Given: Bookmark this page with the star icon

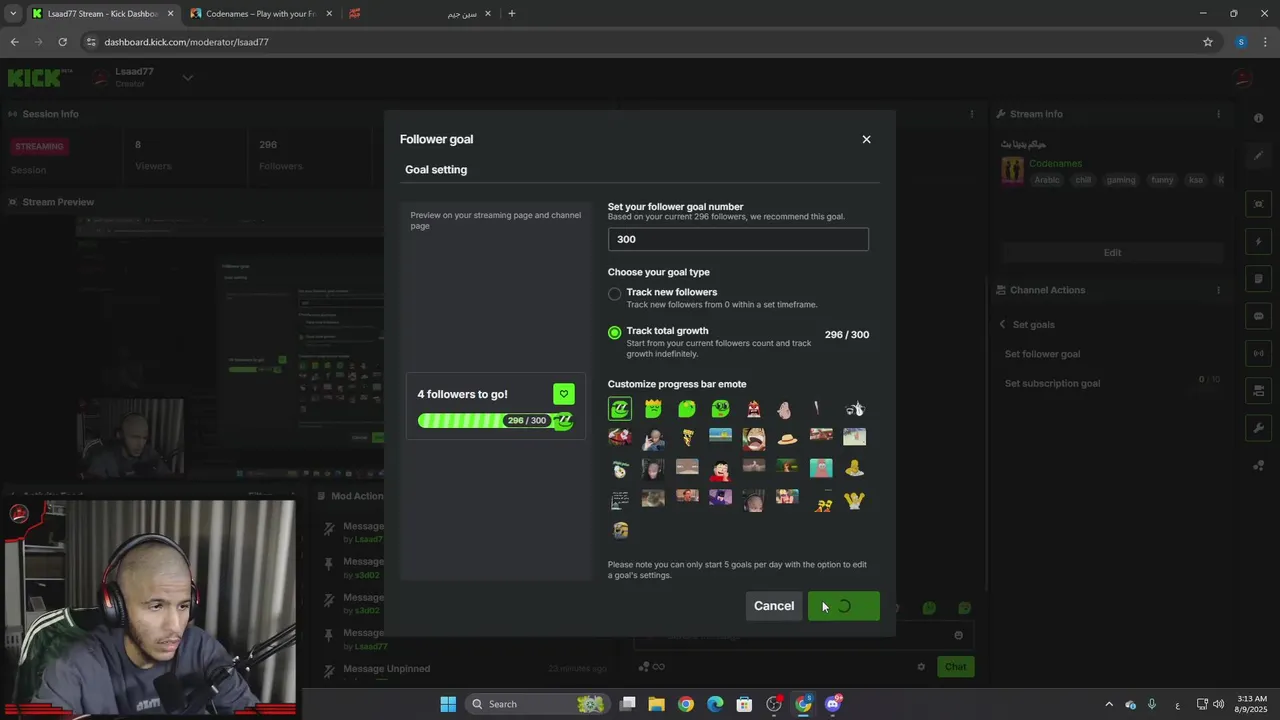Looking at the screenshot, I should tap(1208, 42).
